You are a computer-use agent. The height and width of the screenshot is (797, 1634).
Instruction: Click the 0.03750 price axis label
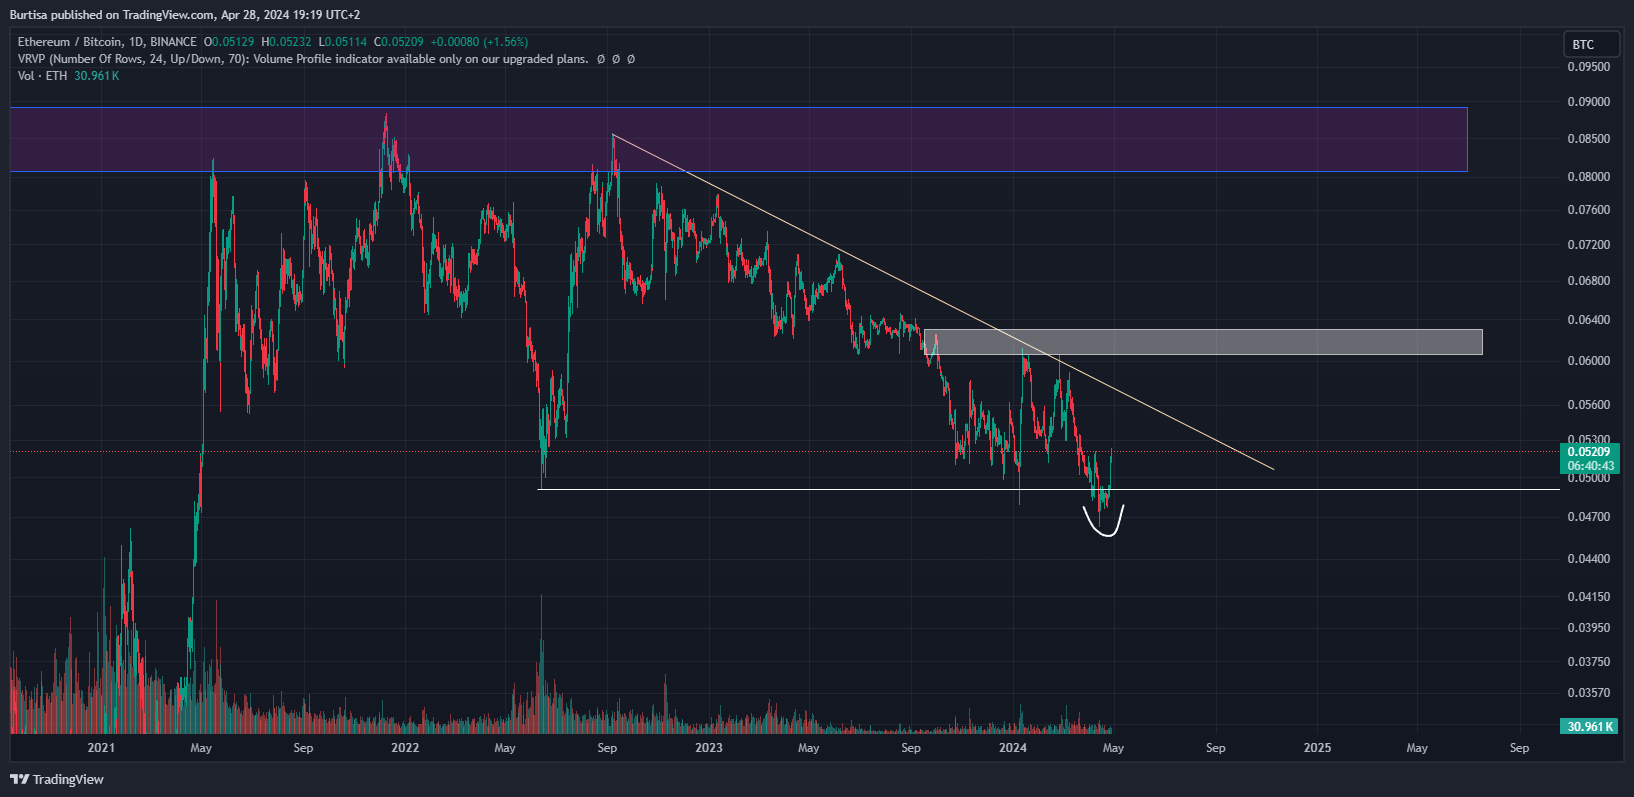point(1589,662)
